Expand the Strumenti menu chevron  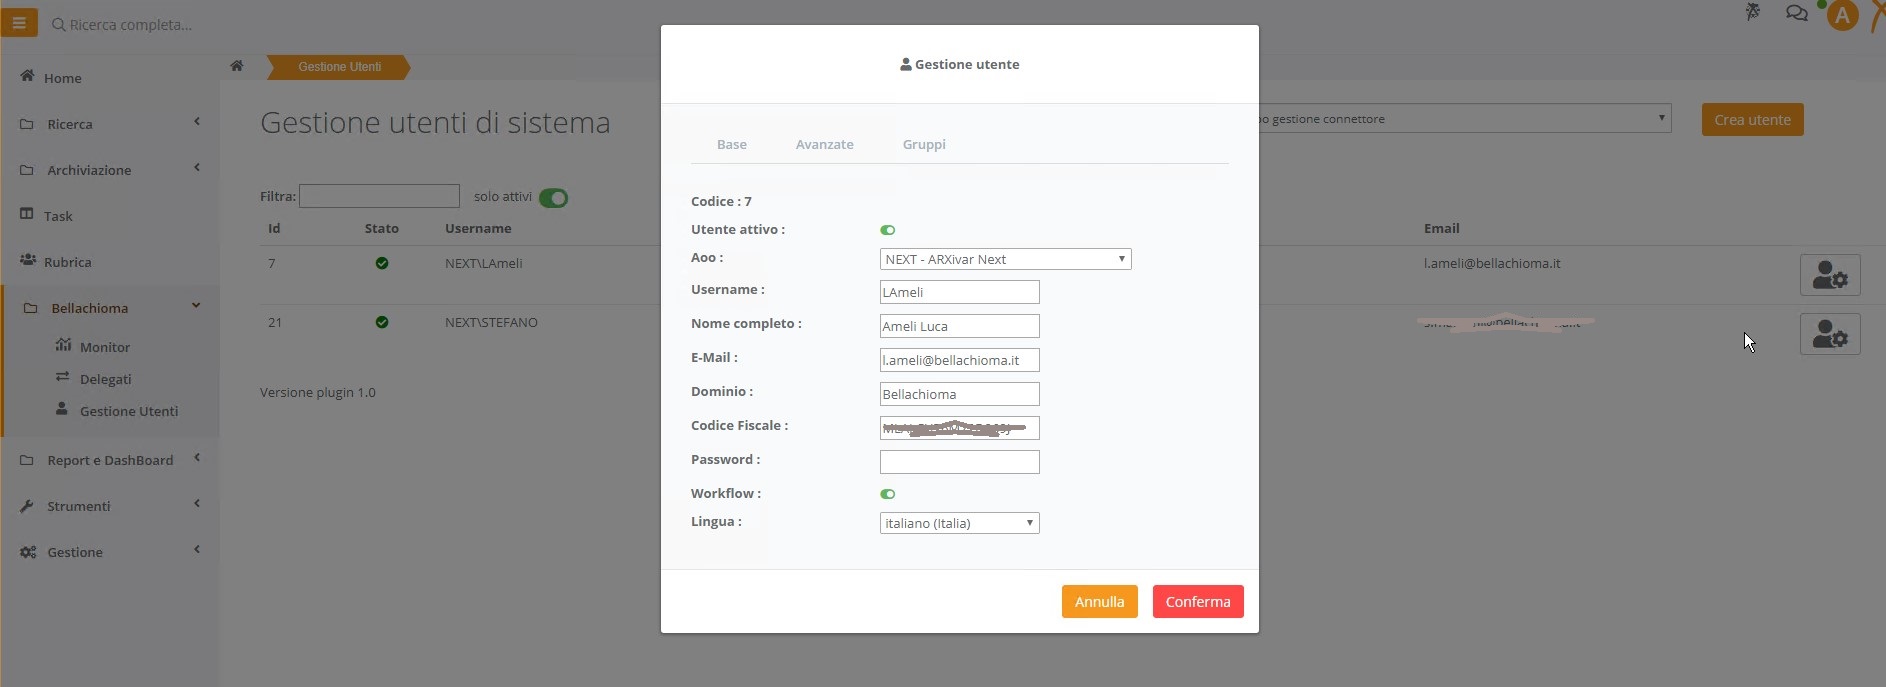(197, 504)
